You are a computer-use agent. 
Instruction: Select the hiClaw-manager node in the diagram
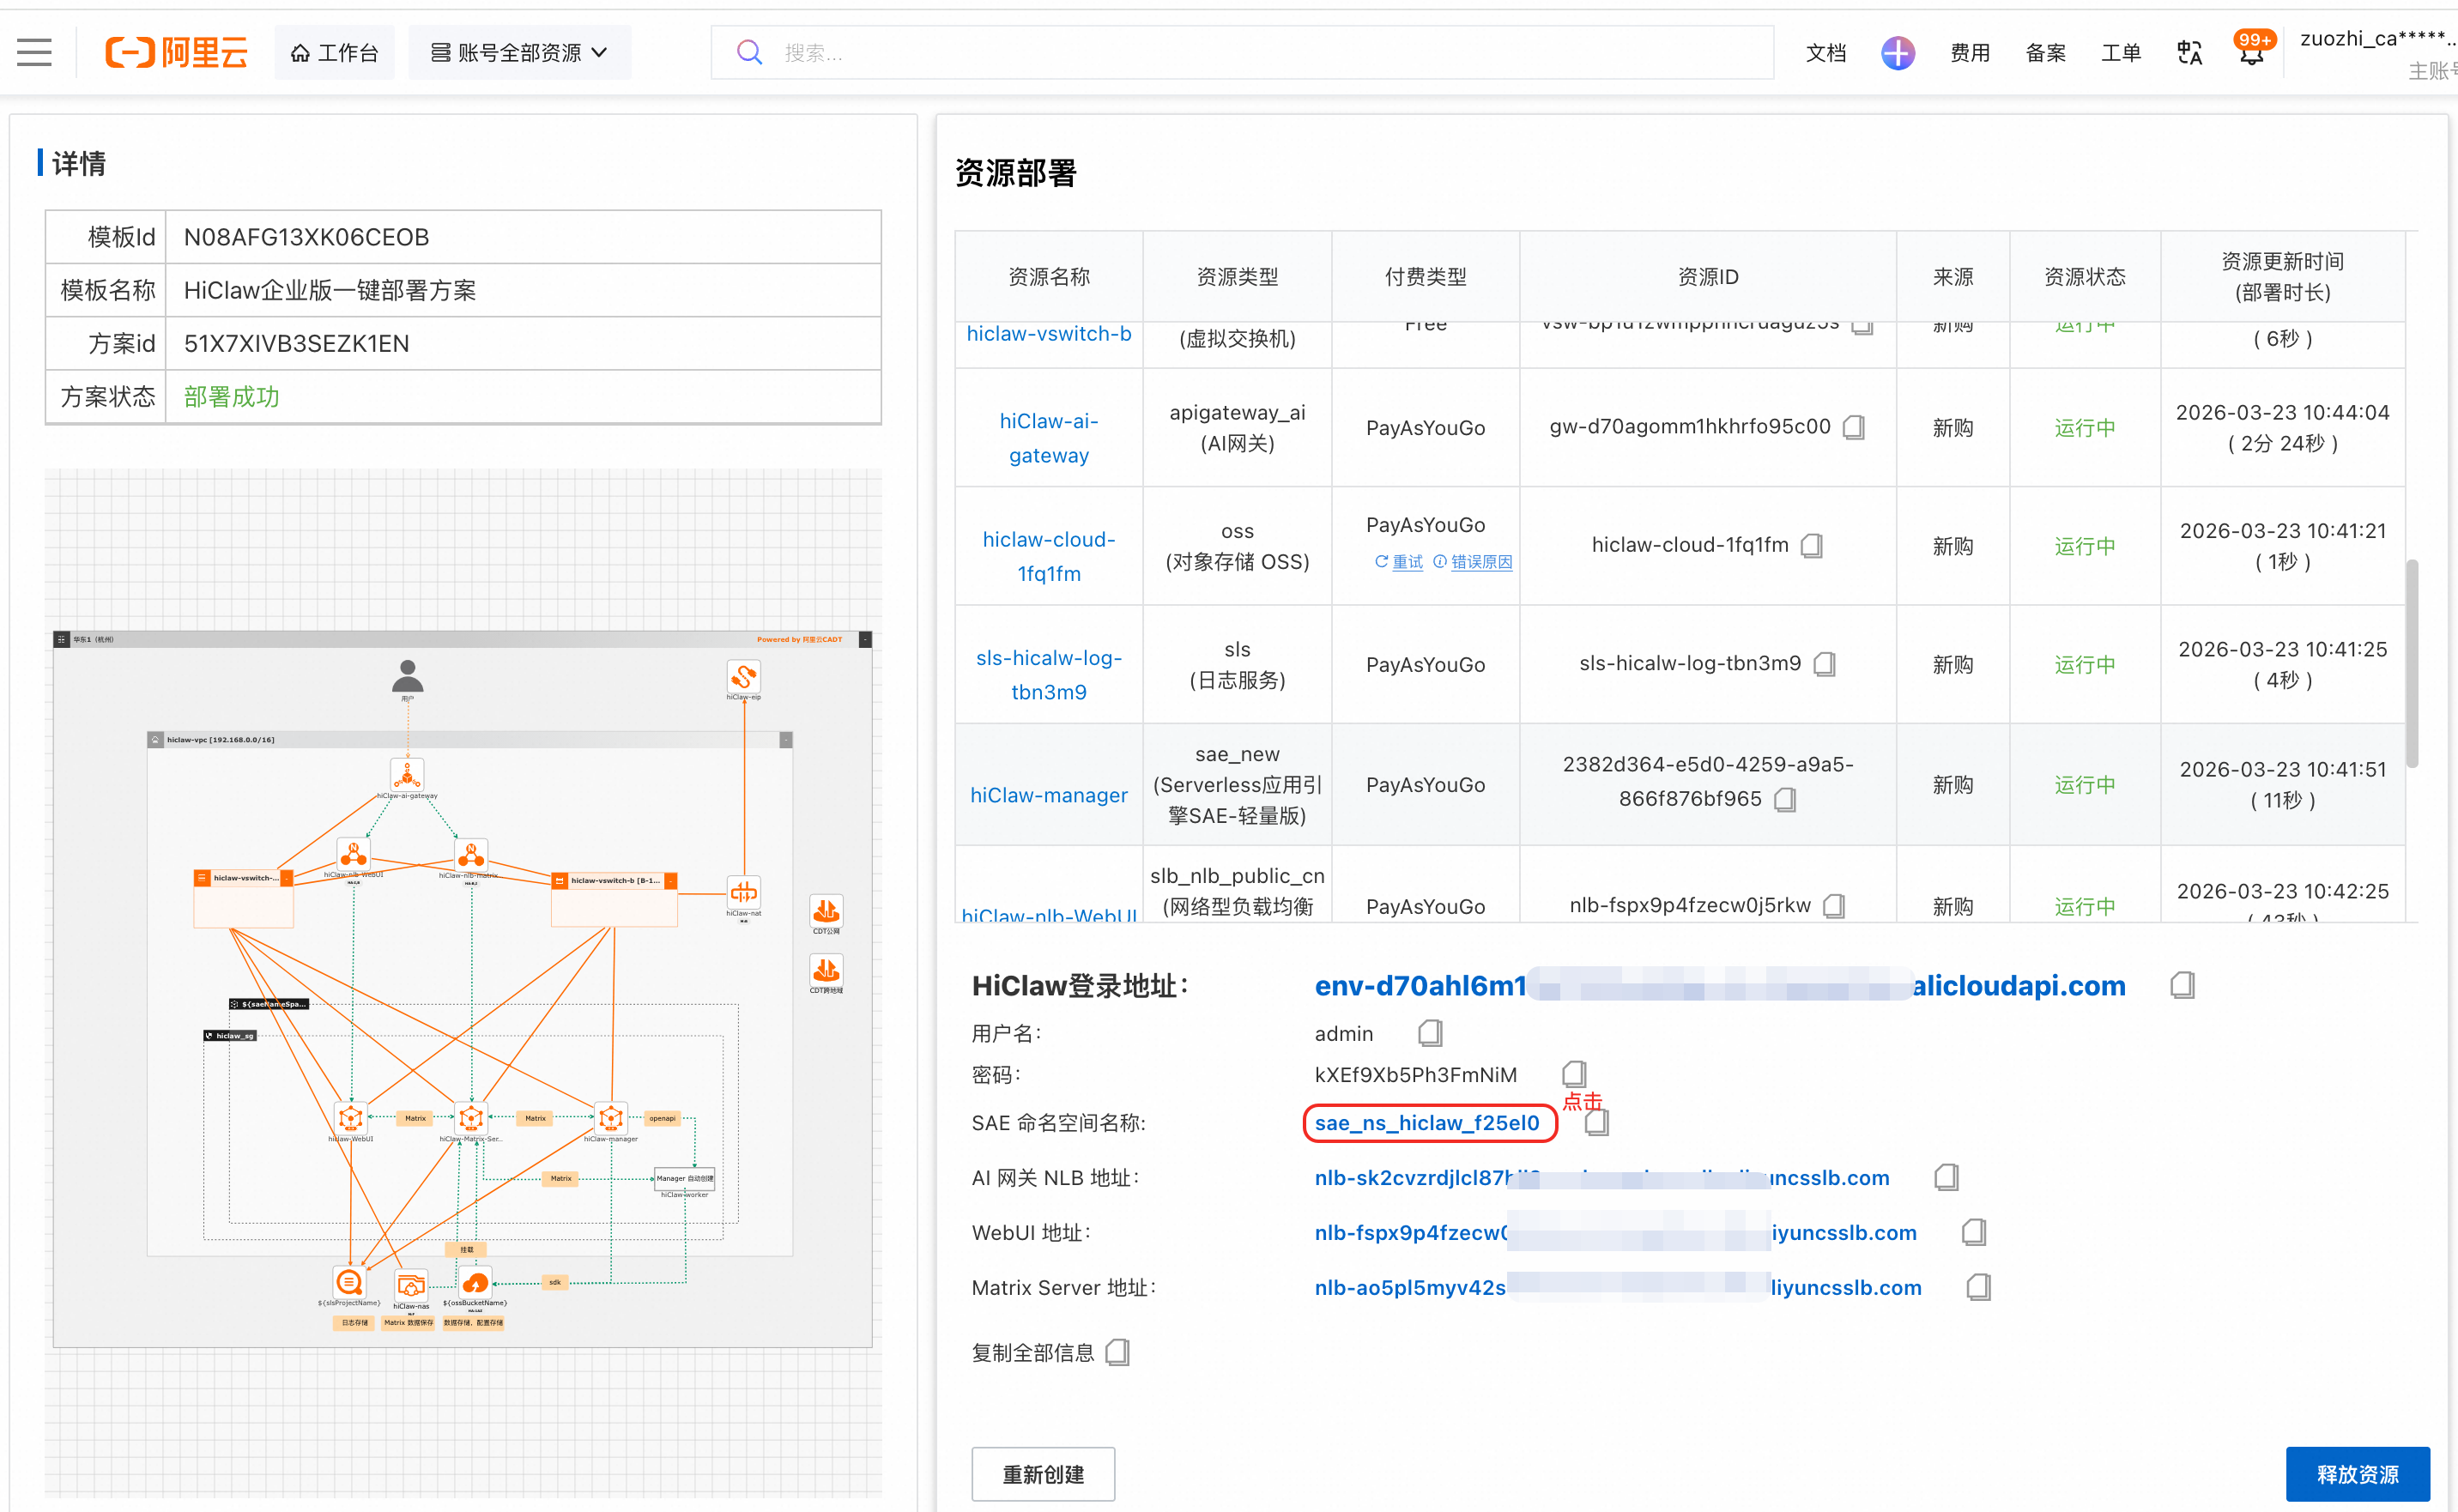pos(611,1117)
